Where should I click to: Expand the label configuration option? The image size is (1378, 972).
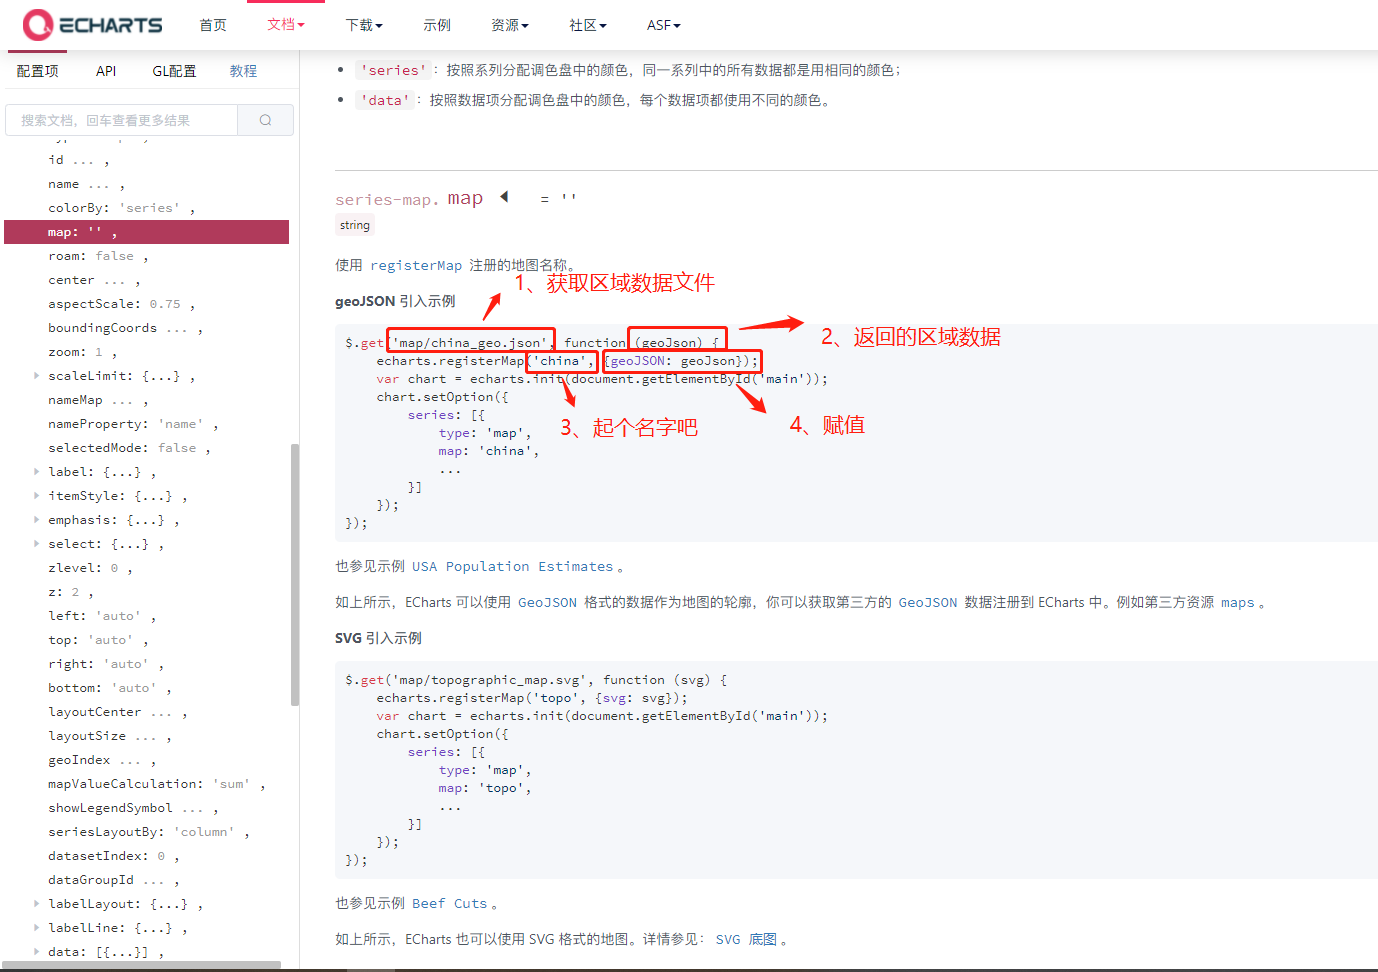coord(36,471)
